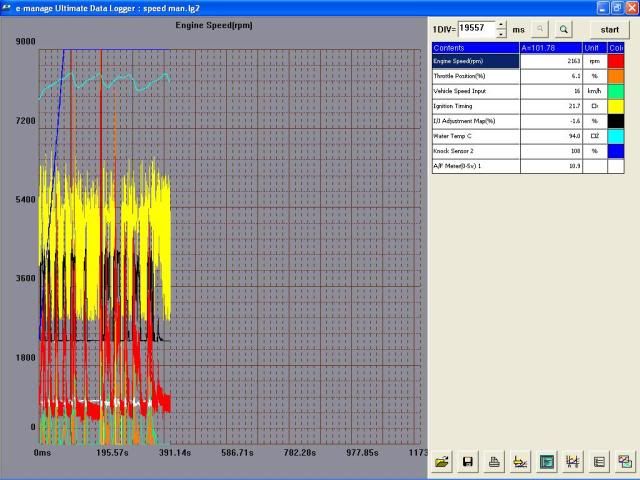Viewport: 640px width, 480px height.
Task: Click the greyed-out magnifier zoom icon
Action: click(x=540, y=29)
